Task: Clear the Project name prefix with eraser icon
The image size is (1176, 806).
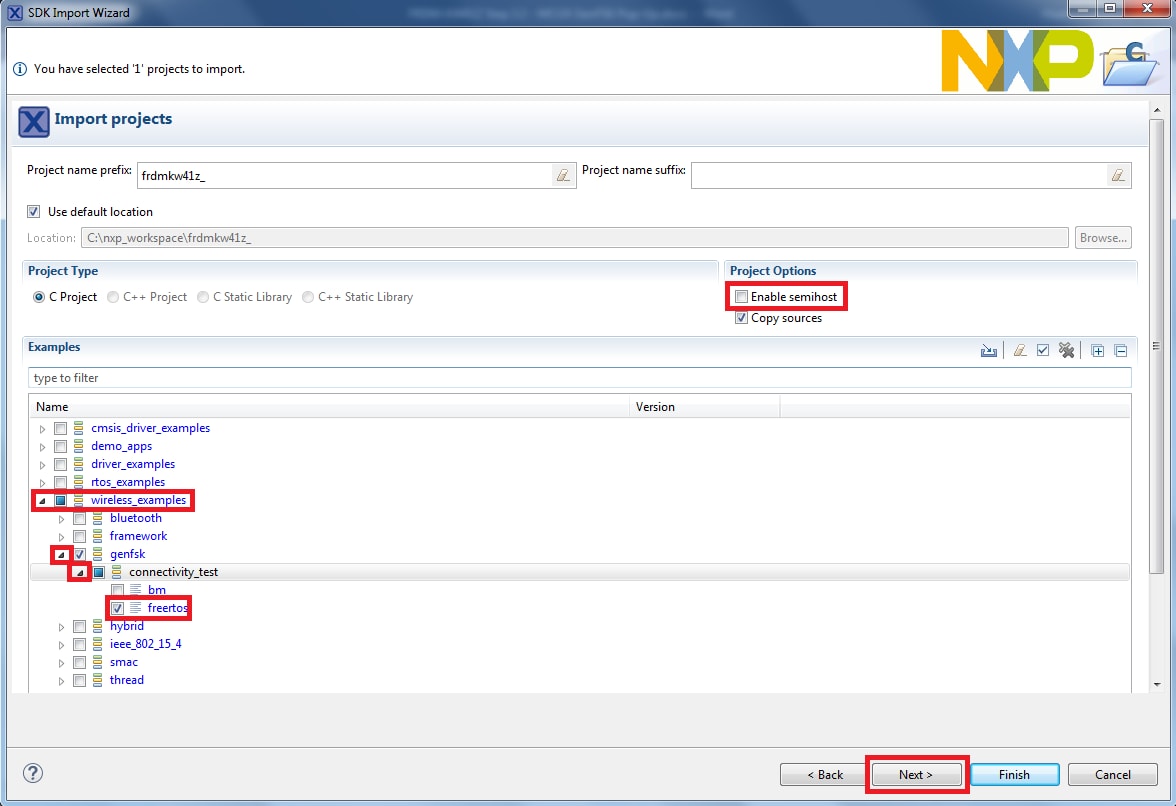Action: click(563, 176)
